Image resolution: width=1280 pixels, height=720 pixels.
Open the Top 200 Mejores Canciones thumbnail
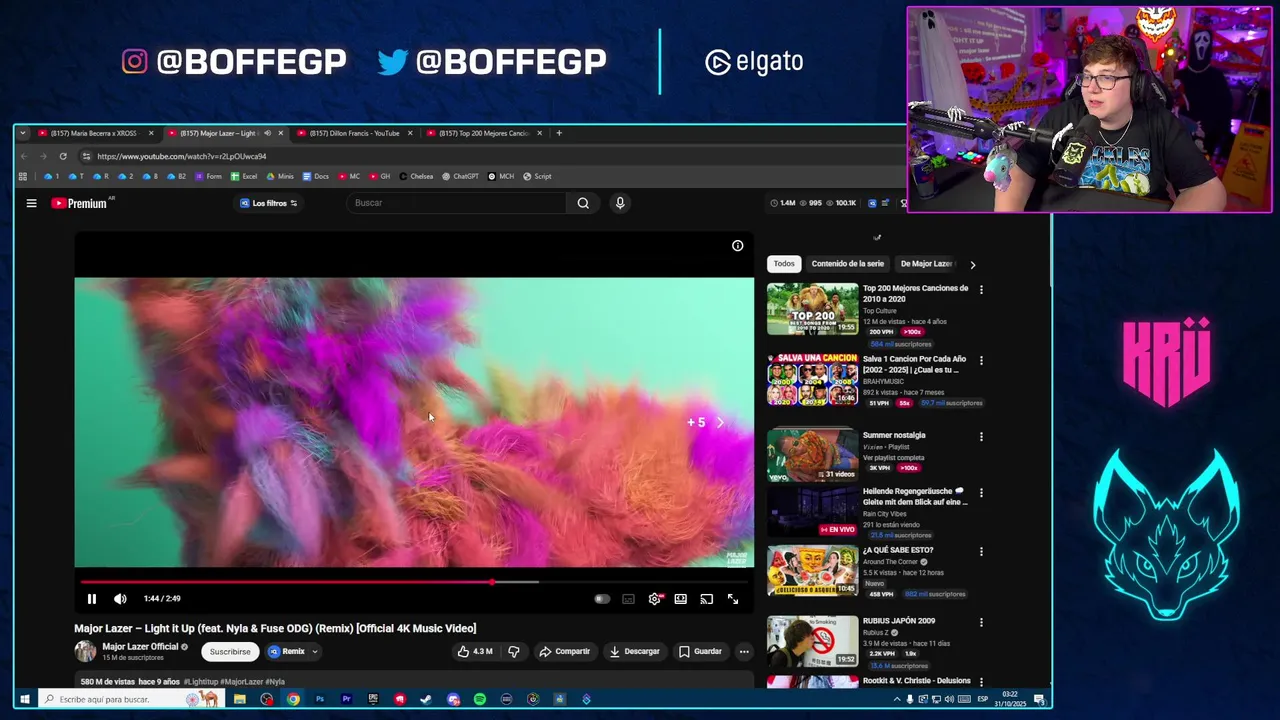coord(812,309)
